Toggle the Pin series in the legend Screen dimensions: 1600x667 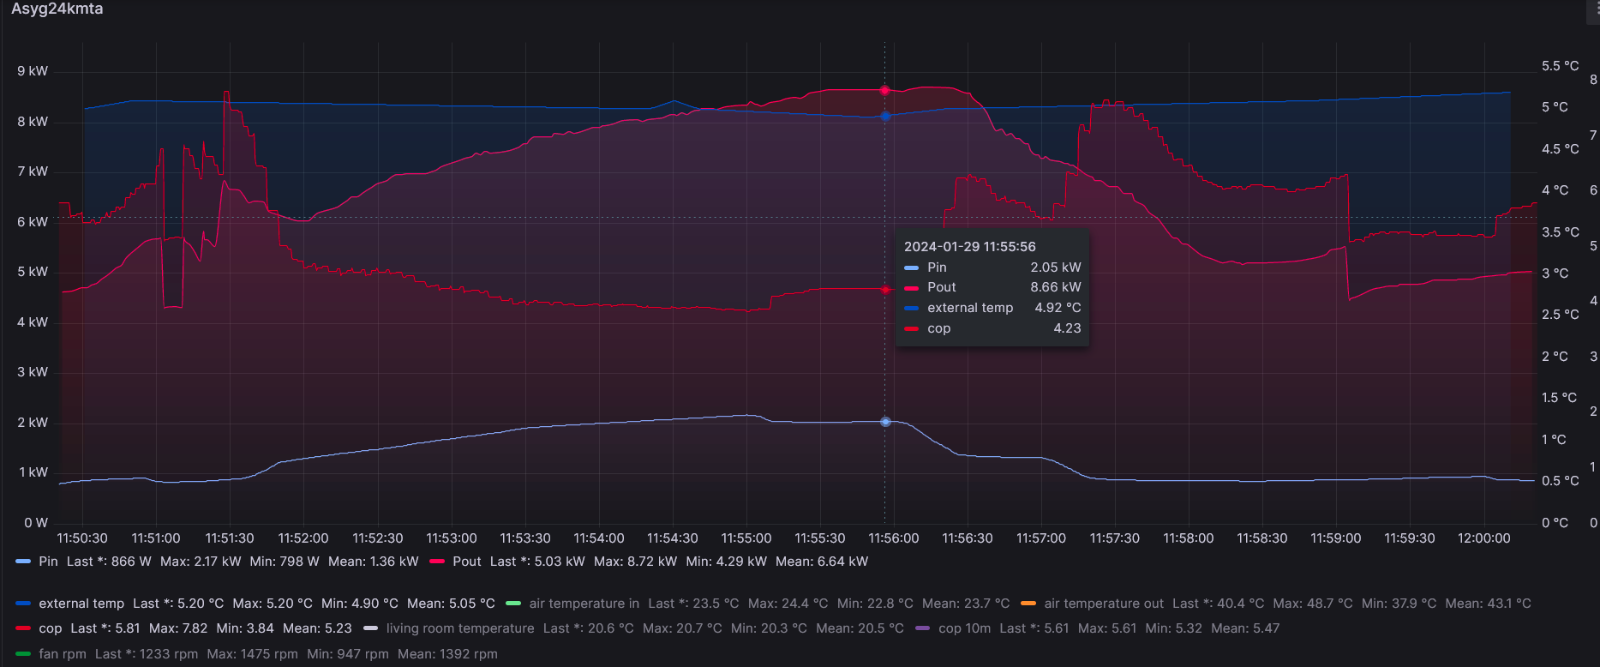click(x=48, y=562)
